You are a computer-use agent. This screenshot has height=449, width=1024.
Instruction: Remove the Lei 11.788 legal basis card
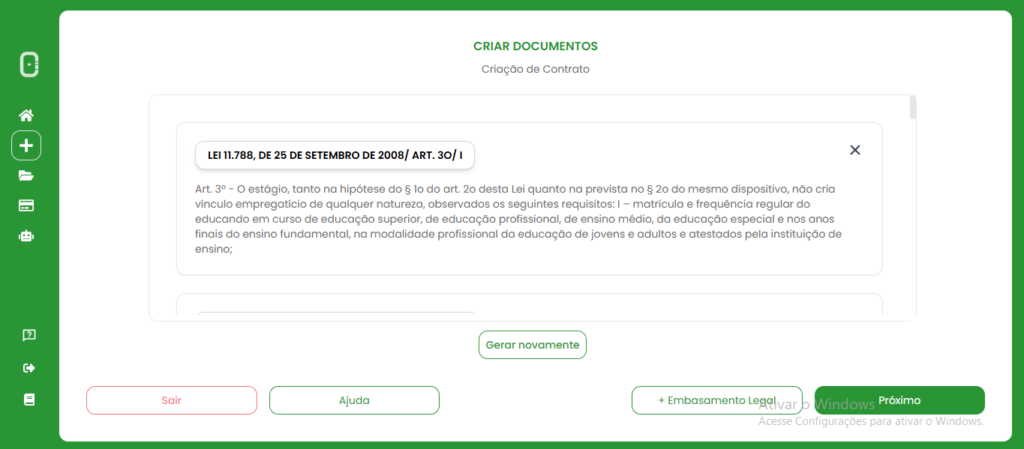pyautogui.click(x=855, y=150)
